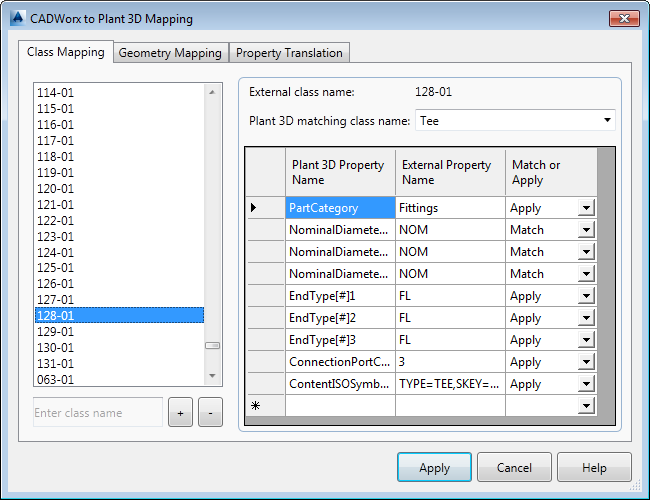
Task: Click the Fittings external property cell
Action: pyautogui.click(x=450, y=208)
